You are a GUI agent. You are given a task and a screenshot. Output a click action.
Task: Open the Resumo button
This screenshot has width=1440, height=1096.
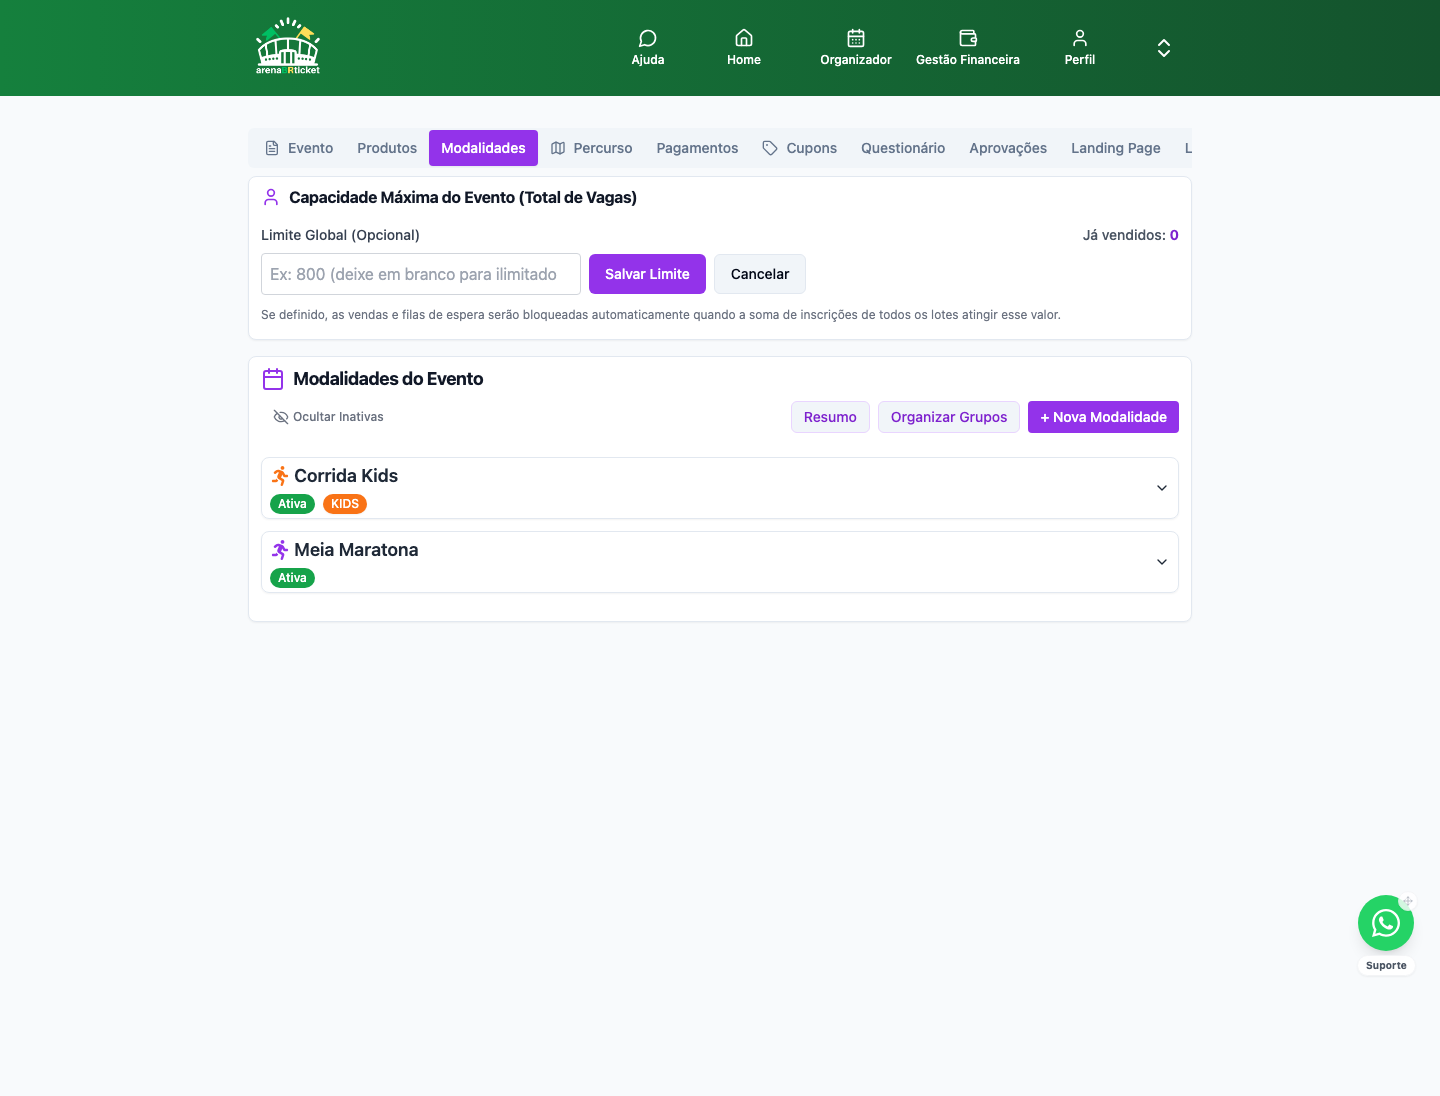click(x=830, y=417)
